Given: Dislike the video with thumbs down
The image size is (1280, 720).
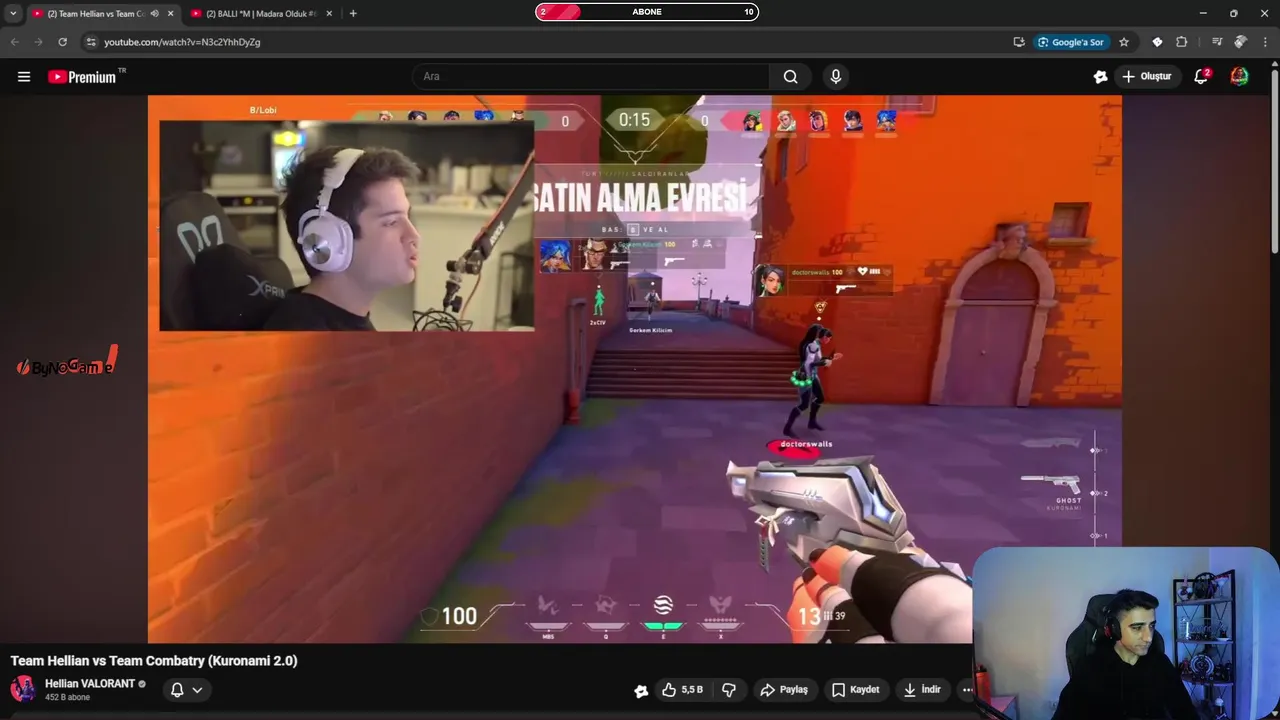Looking at the screenshot, I should point(729,690).
